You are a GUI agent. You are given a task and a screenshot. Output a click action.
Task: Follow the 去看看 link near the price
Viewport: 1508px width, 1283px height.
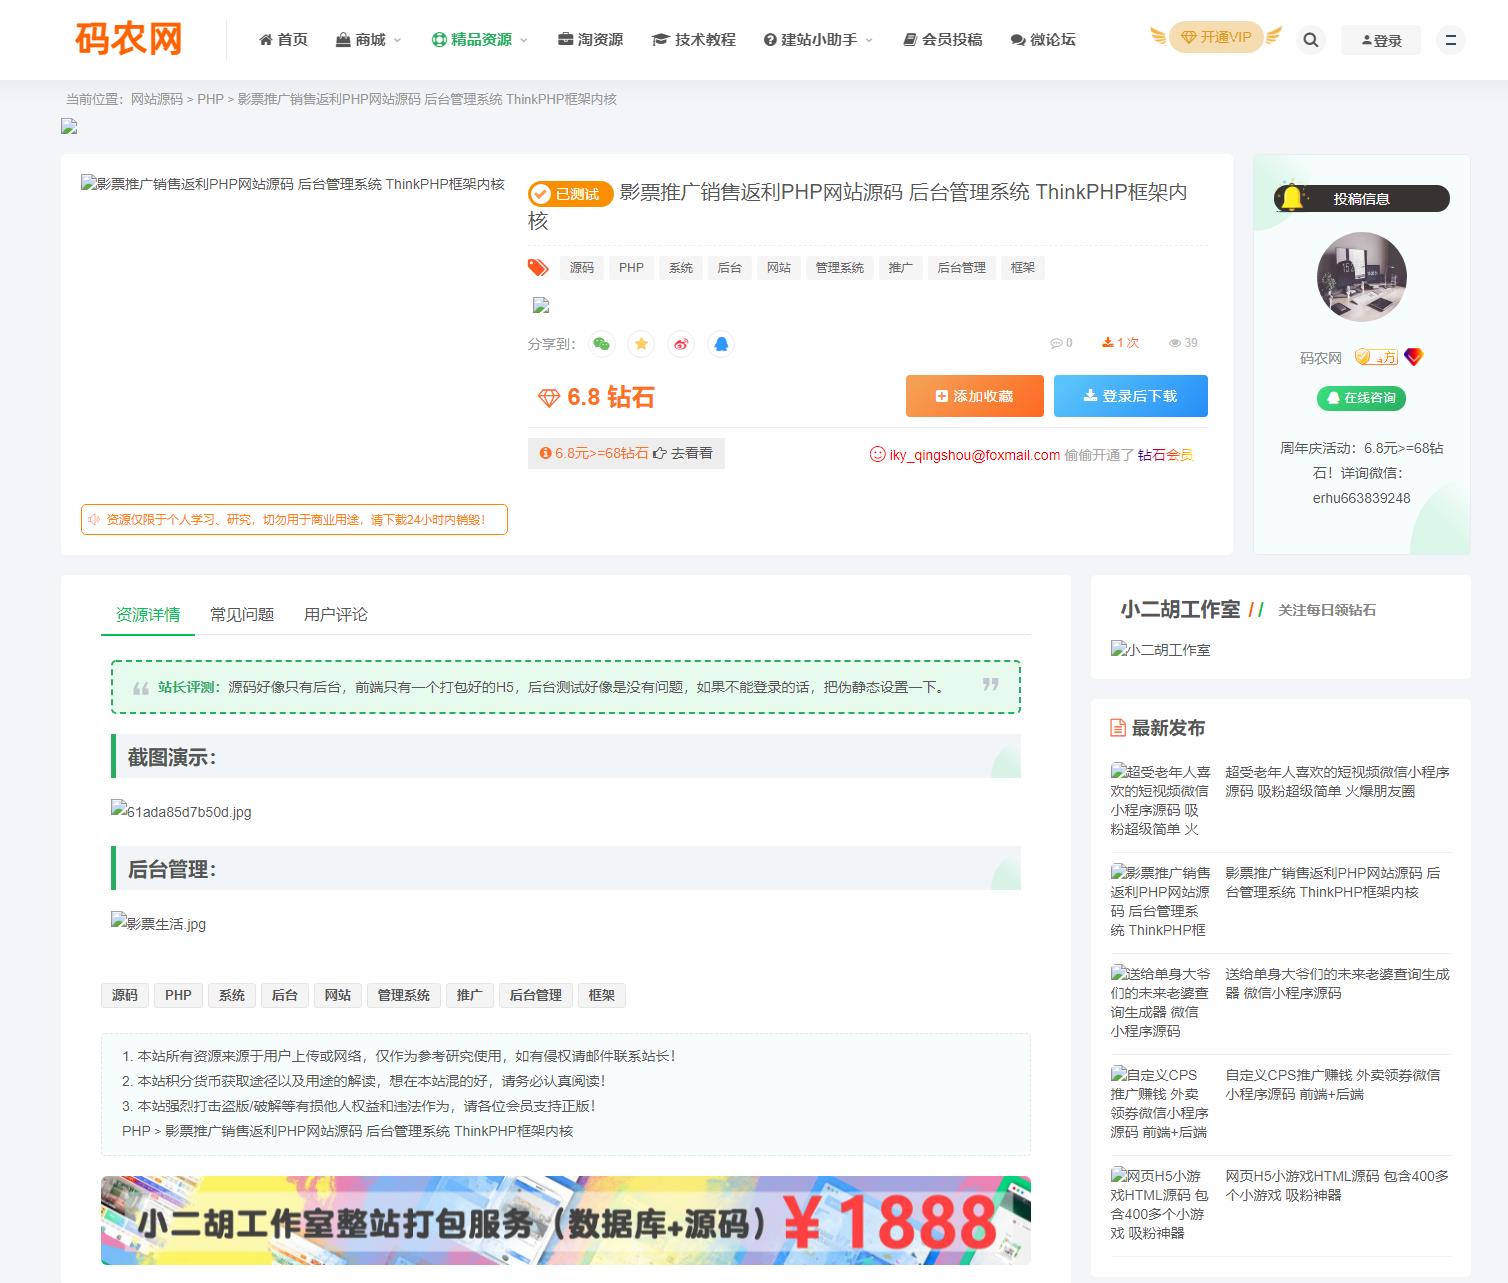pos(692,453)
